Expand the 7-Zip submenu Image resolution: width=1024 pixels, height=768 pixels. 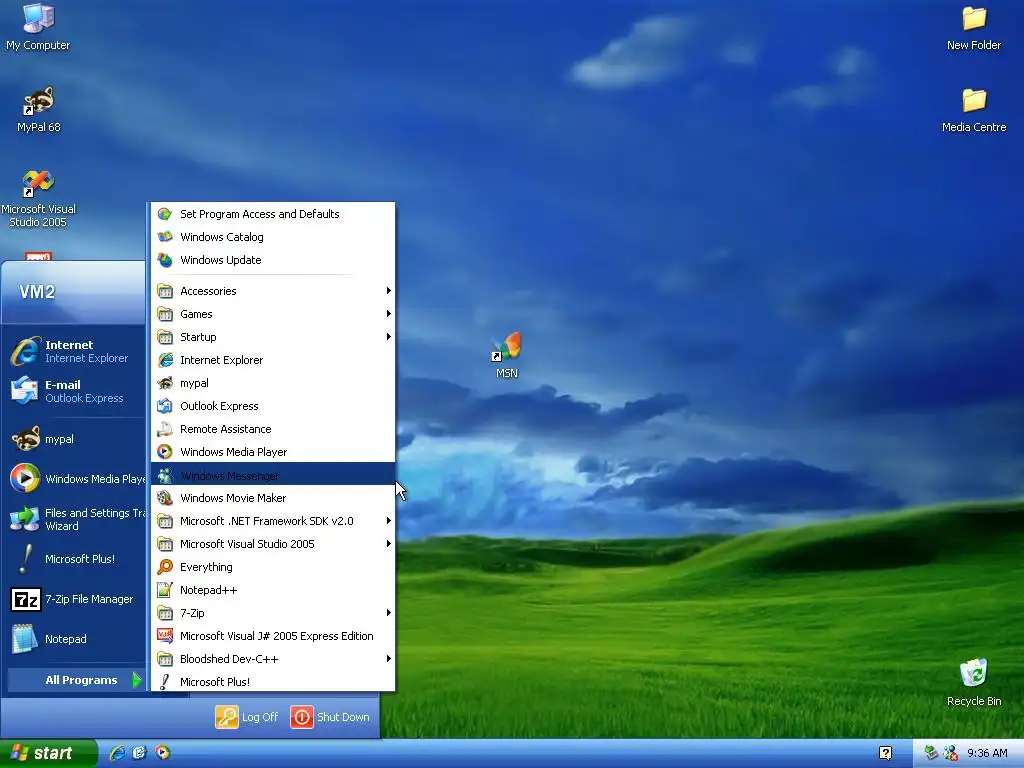(273, 613)
